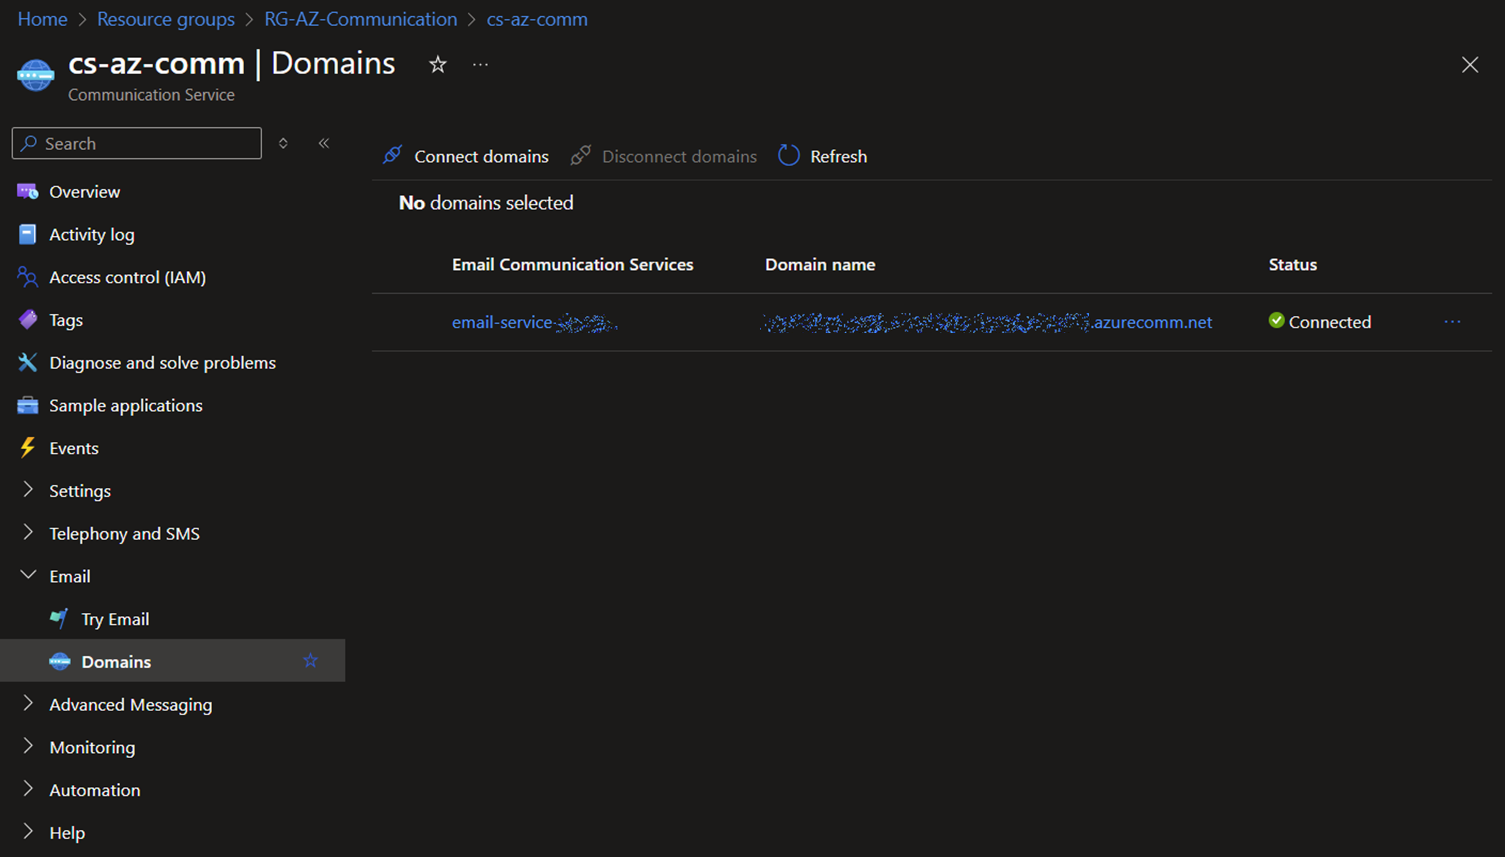
Task: Click the Connected status text
Action: tap(1330, 322)
